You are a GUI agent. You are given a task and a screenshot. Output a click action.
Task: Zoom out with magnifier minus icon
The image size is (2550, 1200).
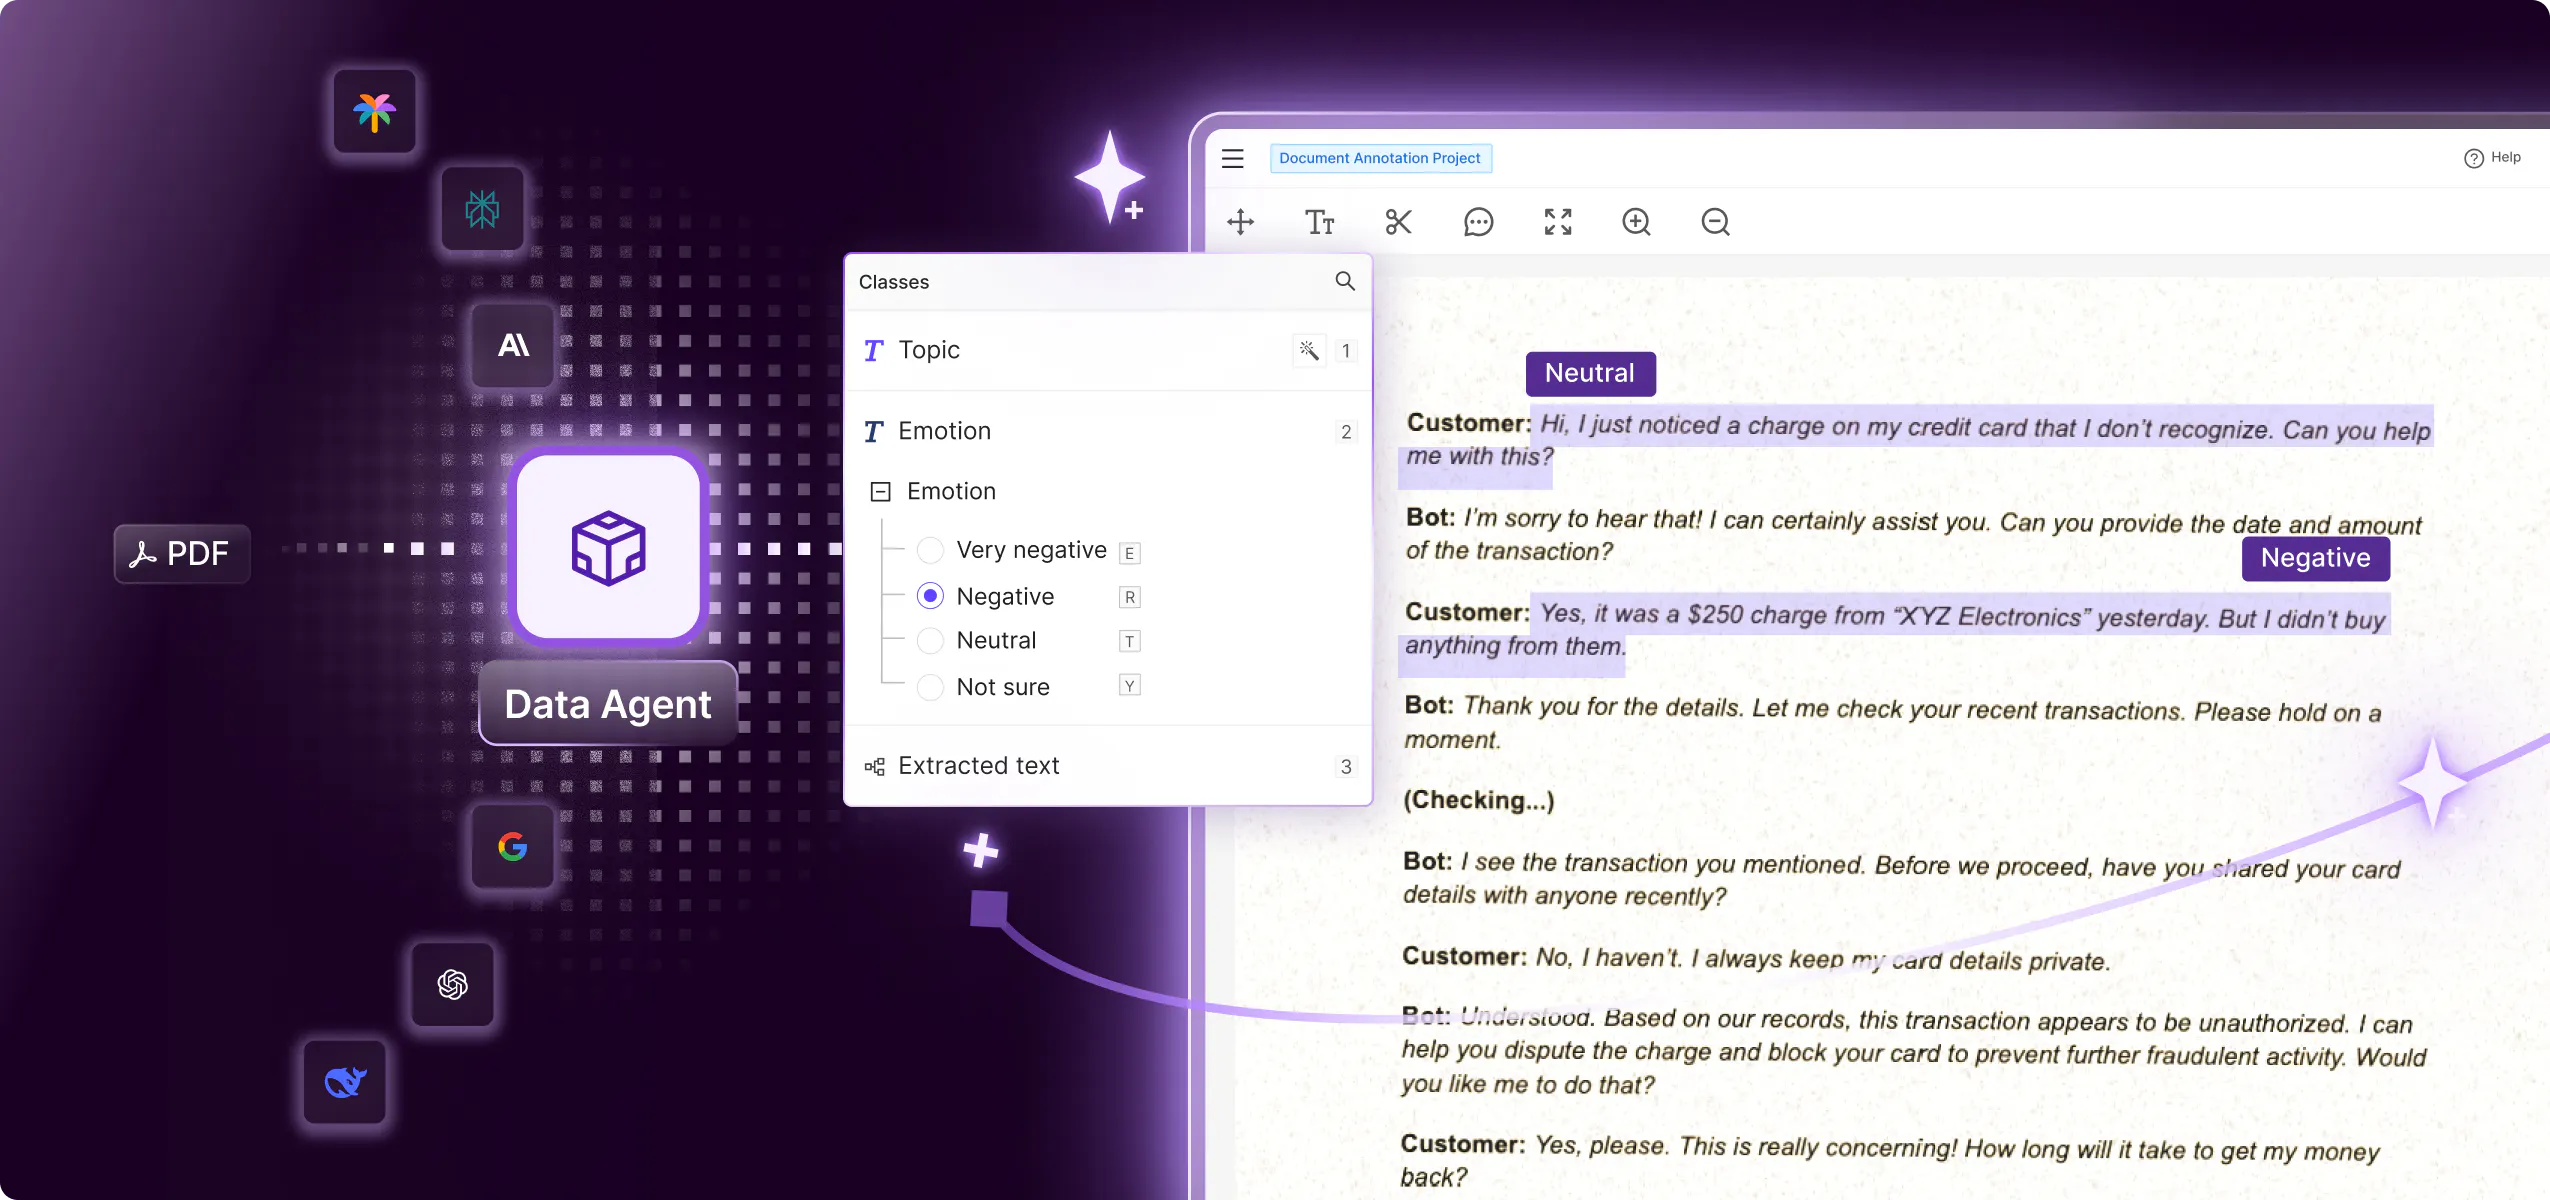pyautogui.click(x=1715, y=222)
